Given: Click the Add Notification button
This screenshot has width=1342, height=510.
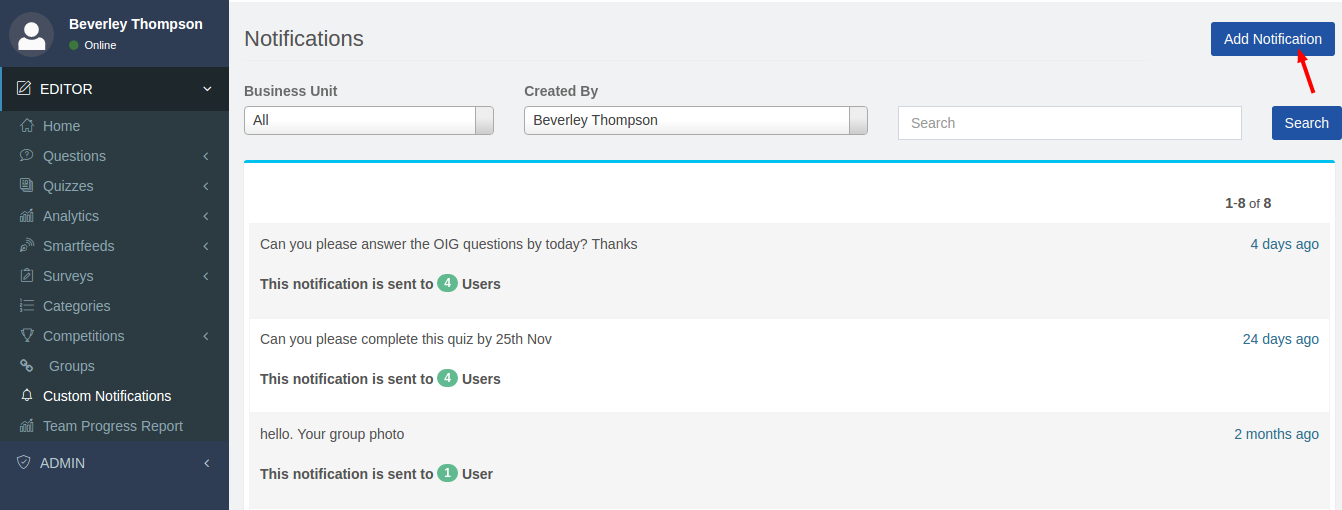Looking at the screenshot, I should click(1272, 39).
